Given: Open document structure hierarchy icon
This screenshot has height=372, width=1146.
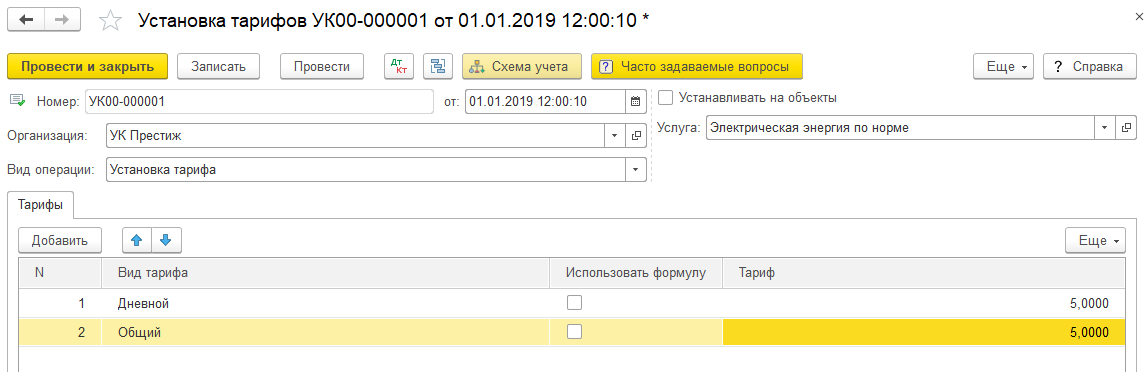Looking at the screenshot, I should click(x=438, y=66).
